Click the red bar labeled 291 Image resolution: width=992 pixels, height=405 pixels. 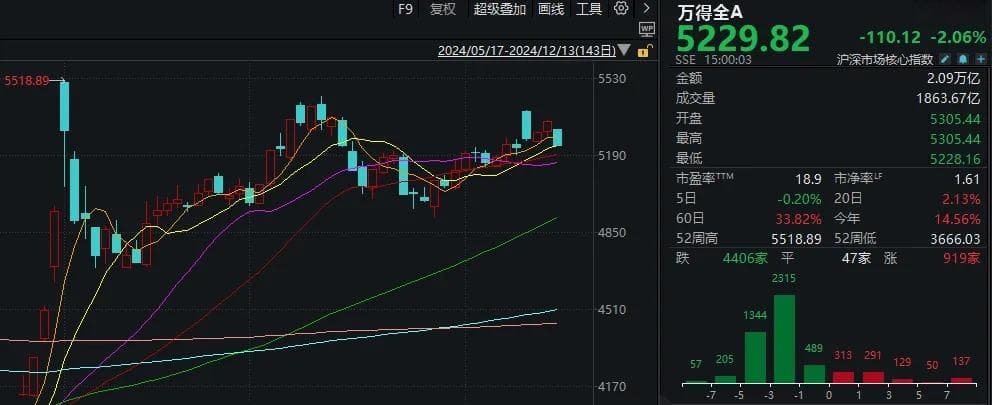[x=873, y=378]
